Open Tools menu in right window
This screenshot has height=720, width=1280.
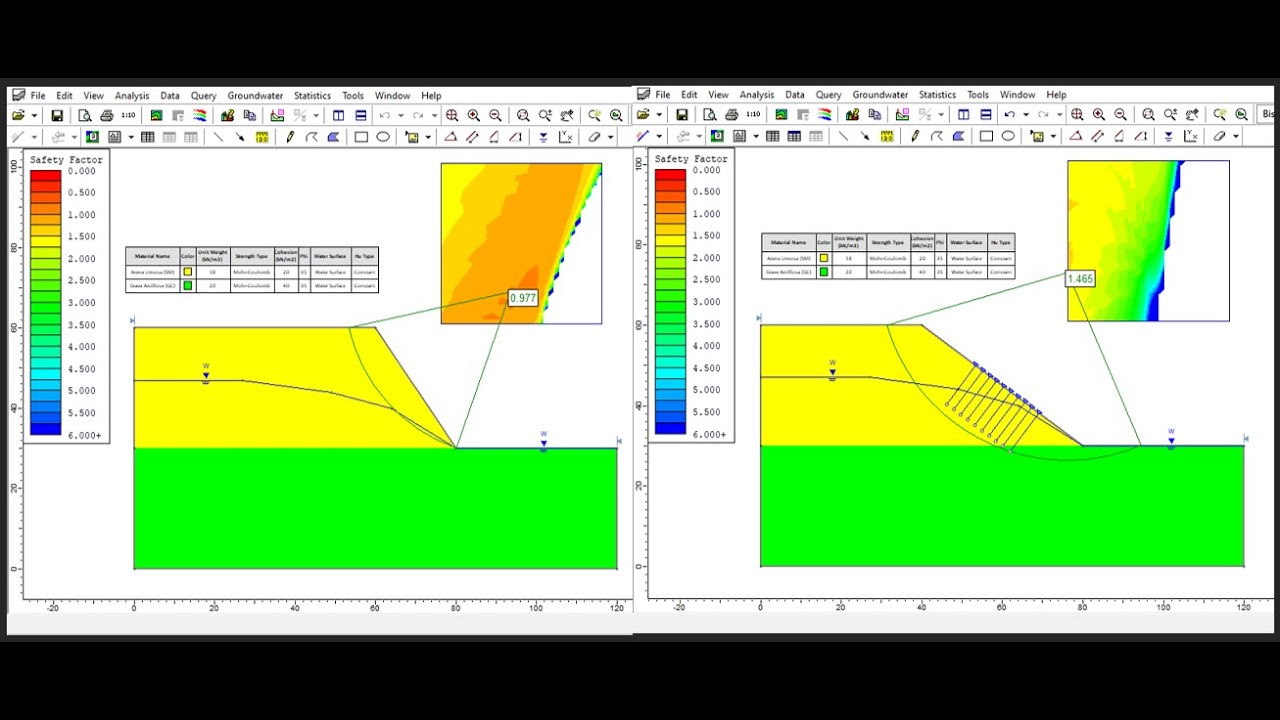tap(978, 95)
